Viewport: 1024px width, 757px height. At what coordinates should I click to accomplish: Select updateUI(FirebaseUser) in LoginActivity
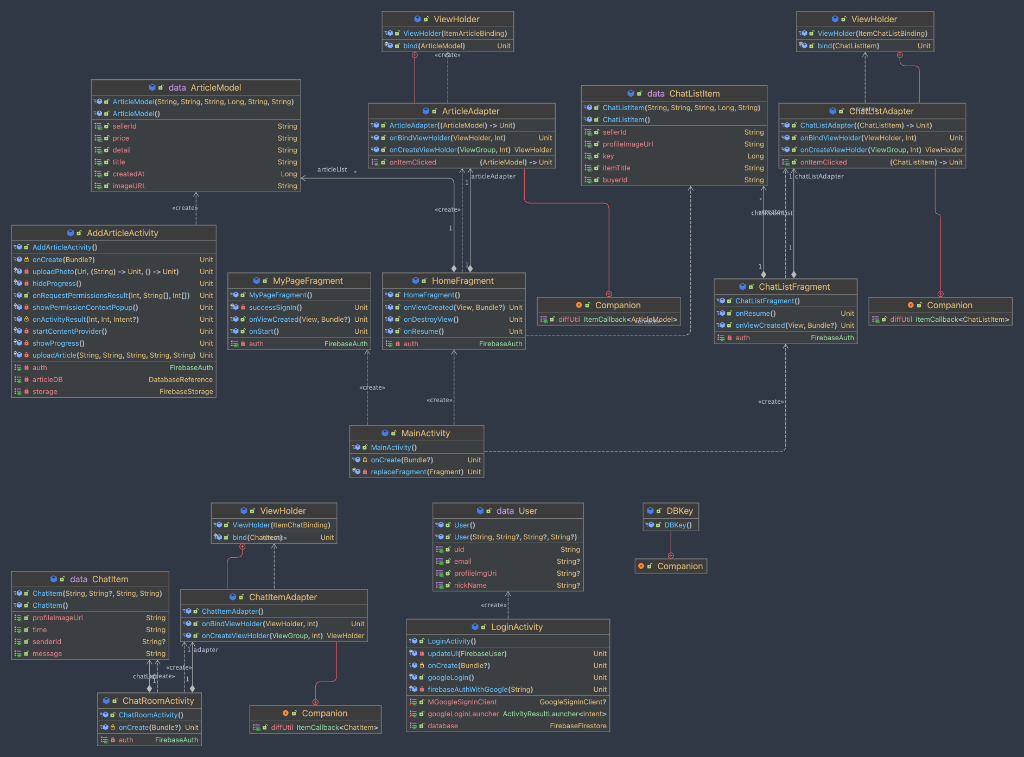point(507,654)
